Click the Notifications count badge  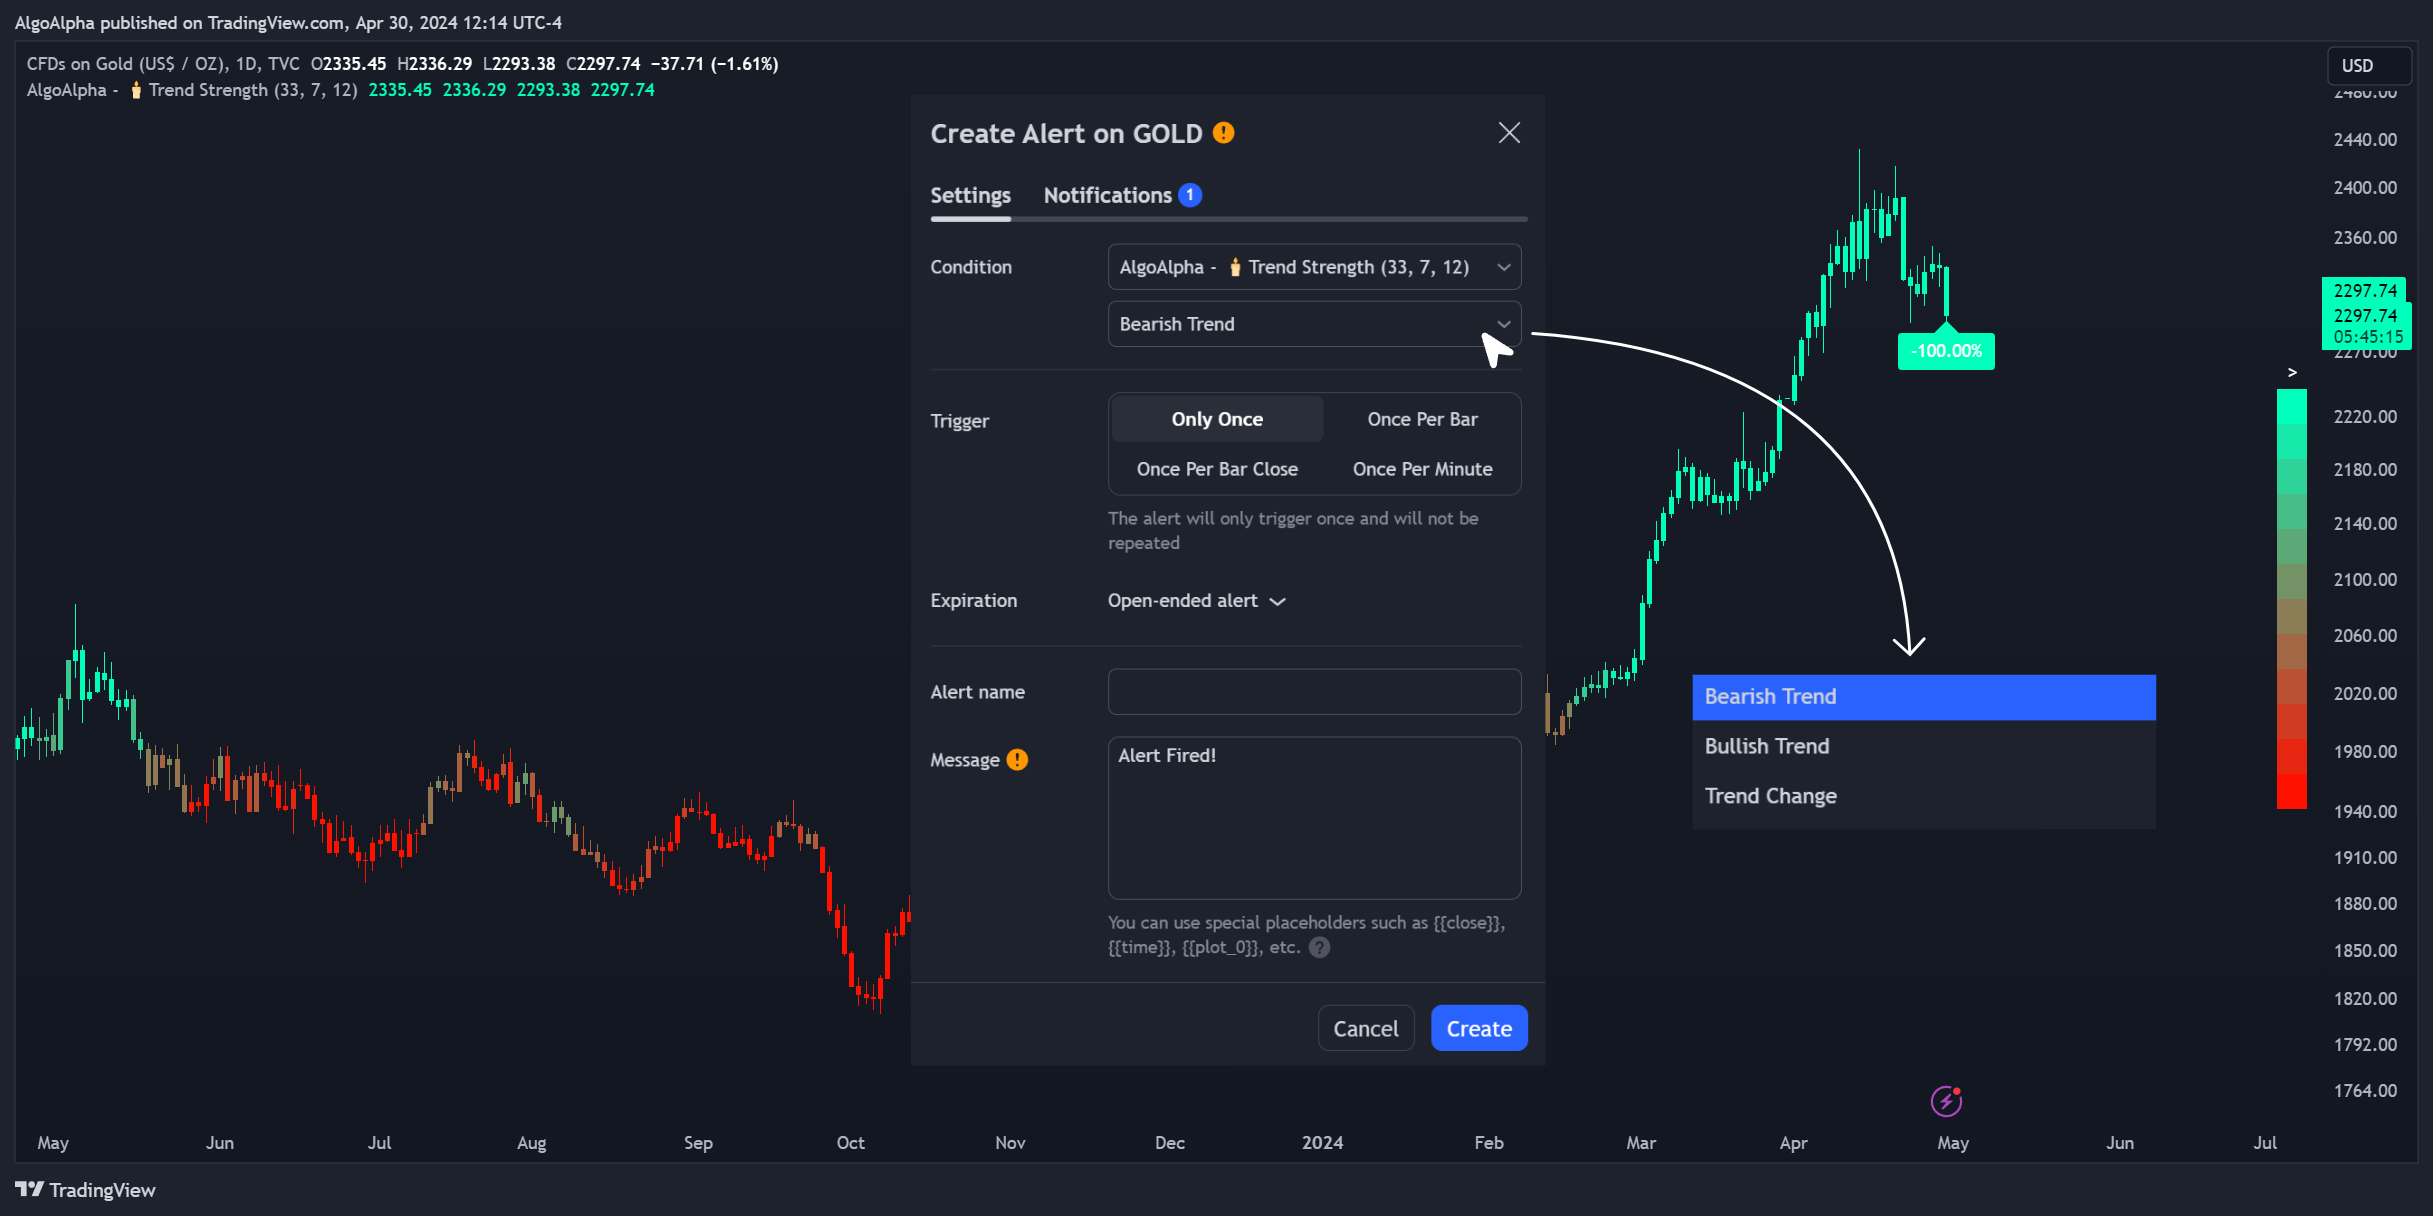pyautogui.click(x=1190, y=195)
